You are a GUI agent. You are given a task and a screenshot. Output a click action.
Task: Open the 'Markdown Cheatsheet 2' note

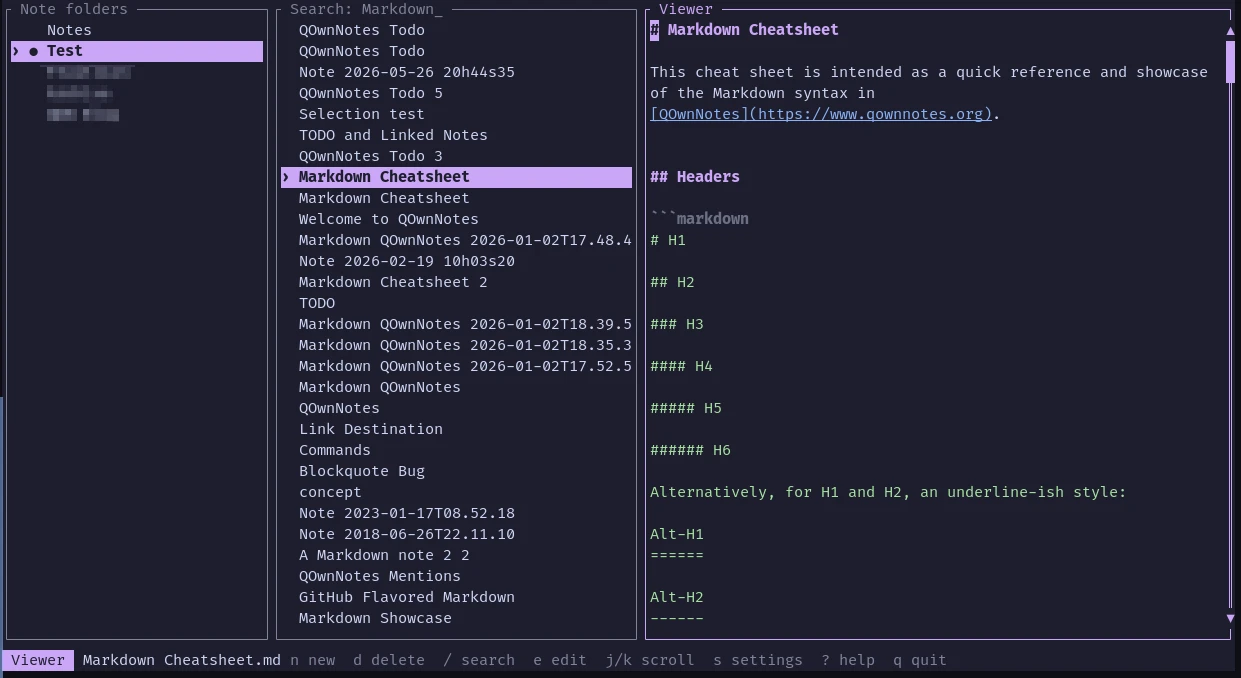tap(393, 282)
